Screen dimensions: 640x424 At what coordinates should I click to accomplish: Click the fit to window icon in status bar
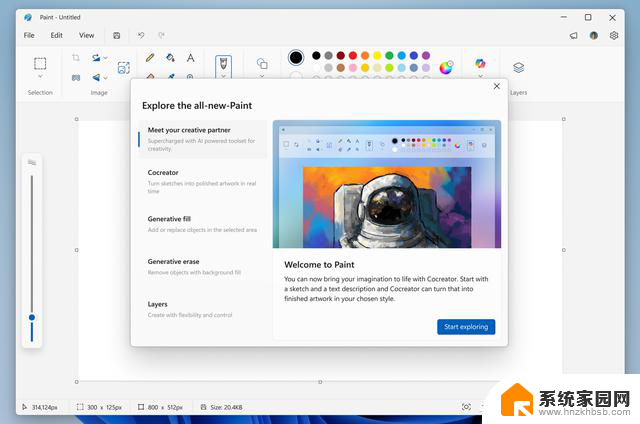pyautogui.click(x=466, y=407)
